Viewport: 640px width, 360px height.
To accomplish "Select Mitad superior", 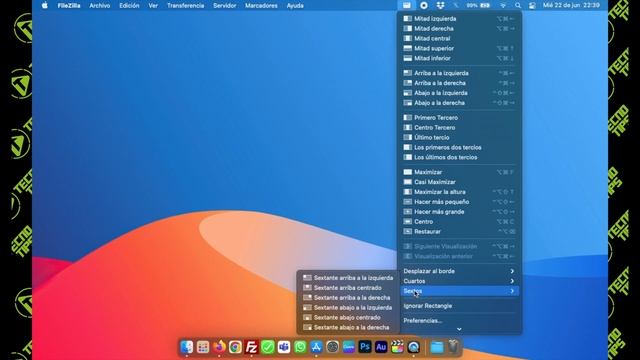I will coord(459,48).
